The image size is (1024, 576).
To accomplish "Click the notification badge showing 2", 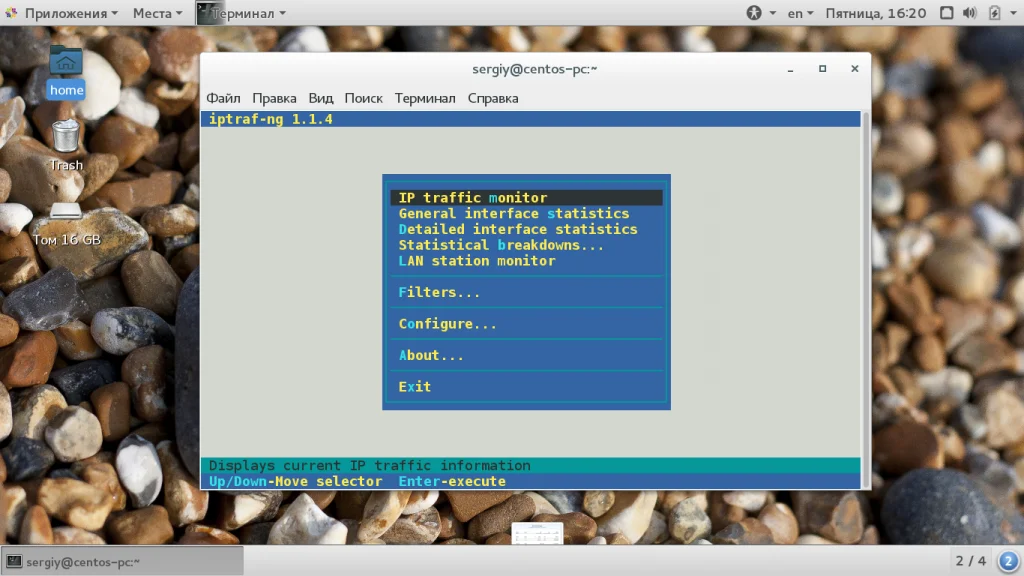I will [1008, 561].
